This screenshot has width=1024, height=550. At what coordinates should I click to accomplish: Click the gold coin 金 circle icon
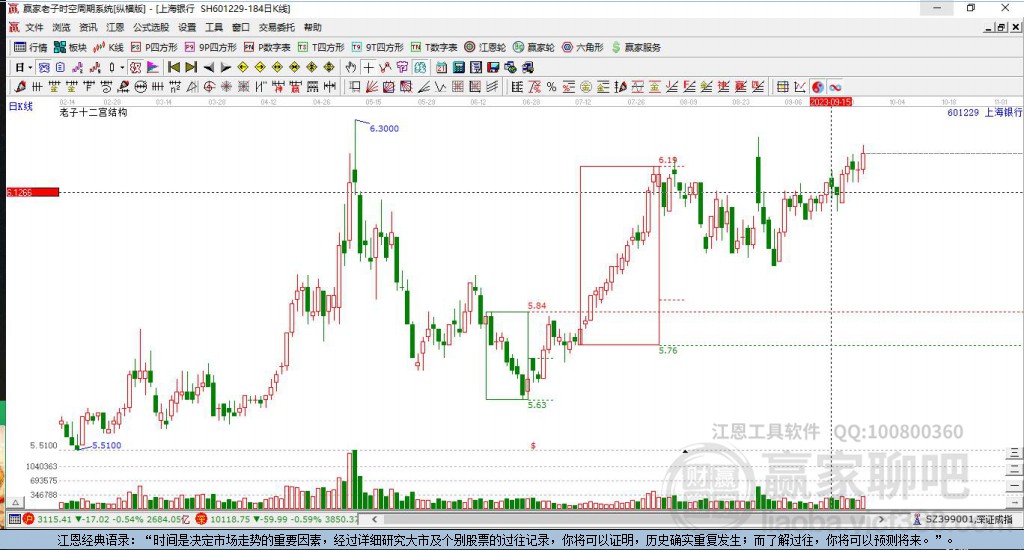point(586,87)
